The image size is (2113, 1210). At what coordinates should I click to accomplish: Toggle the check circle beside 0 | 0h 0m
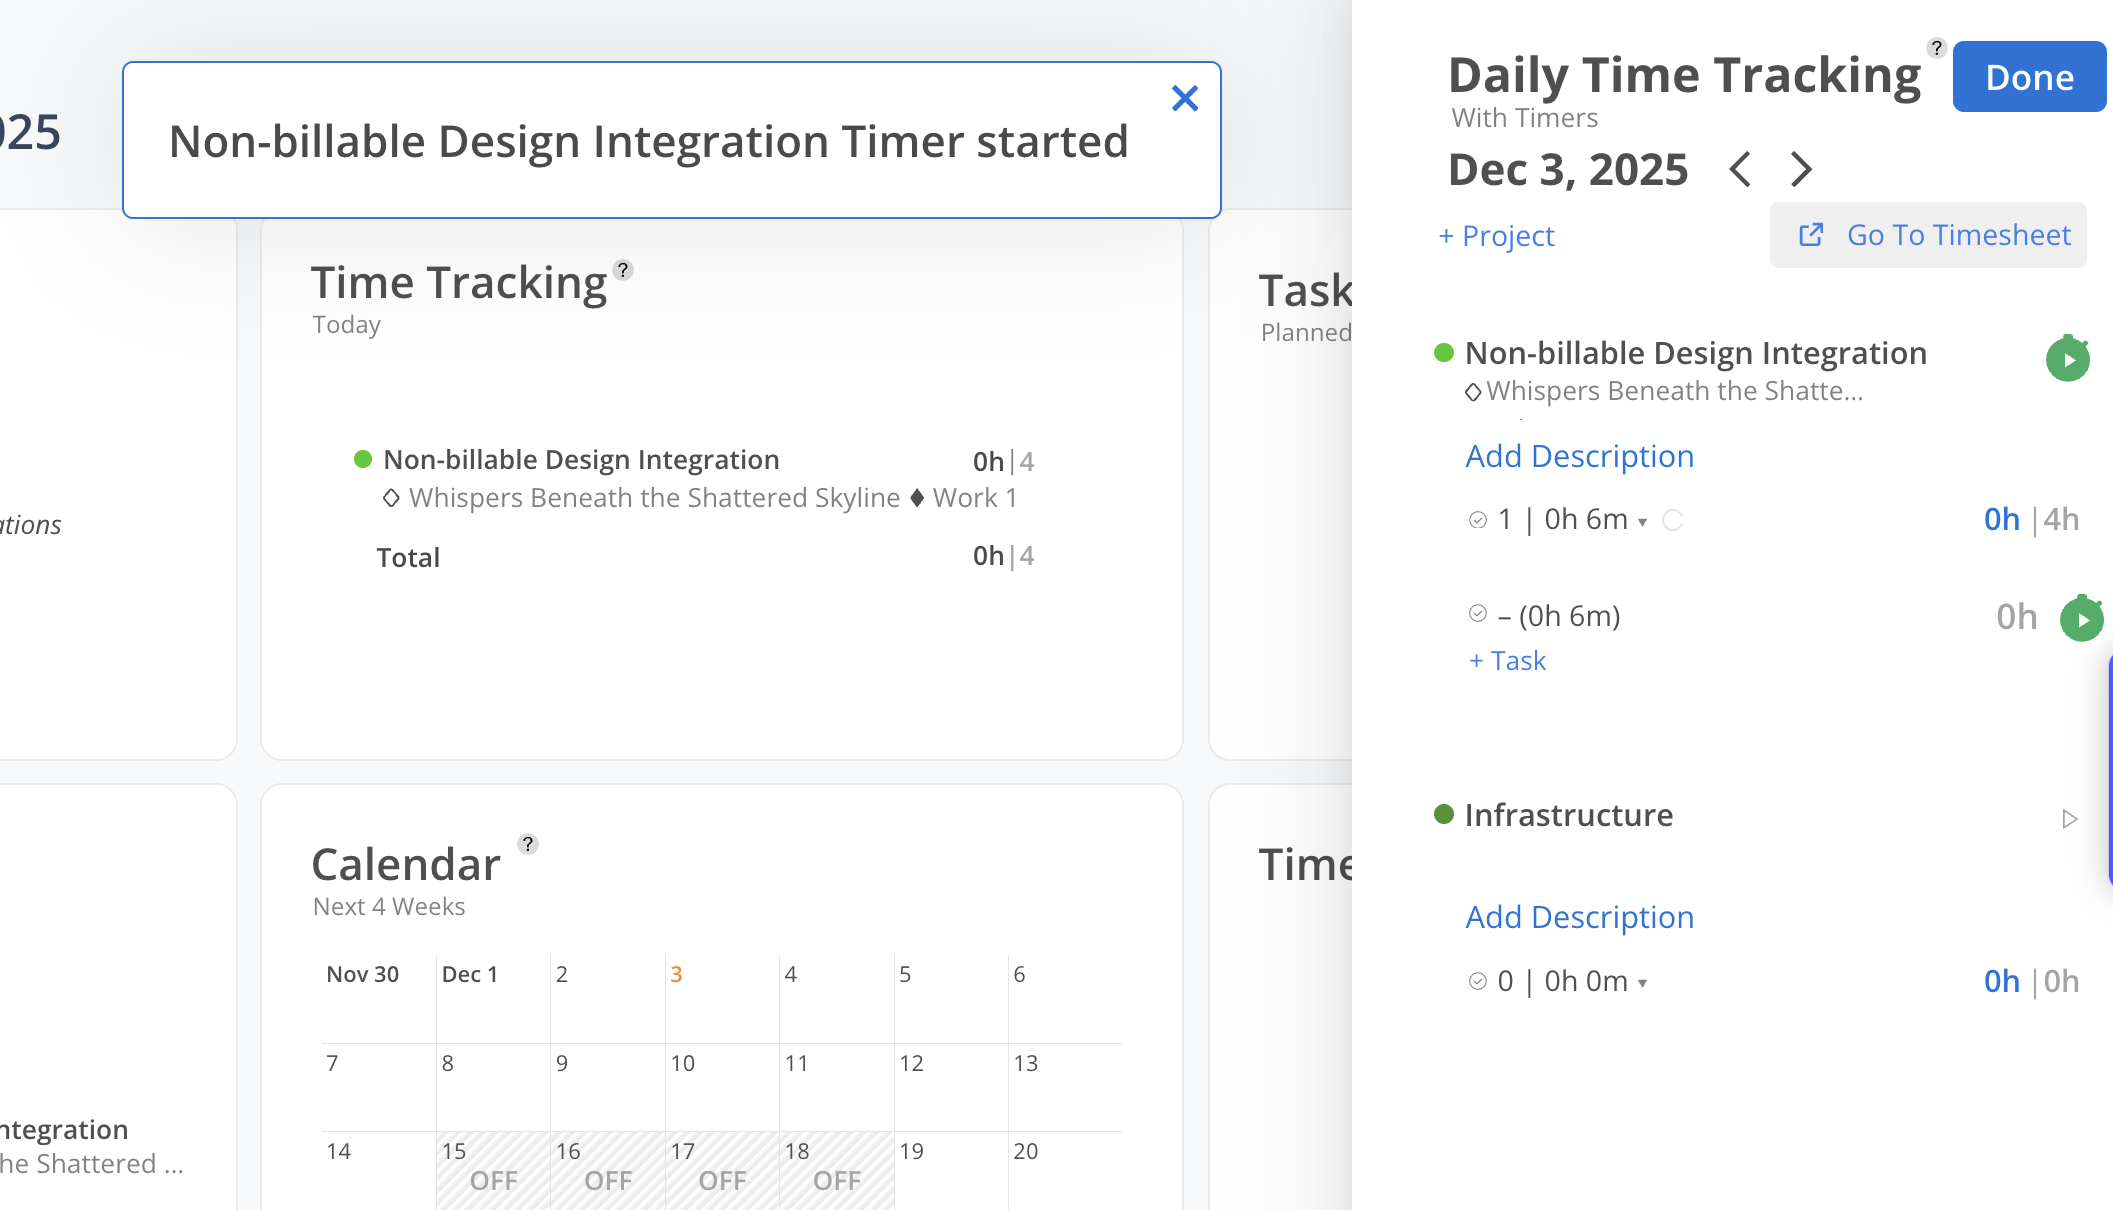pyautogui.click(x=1478, y=982)
